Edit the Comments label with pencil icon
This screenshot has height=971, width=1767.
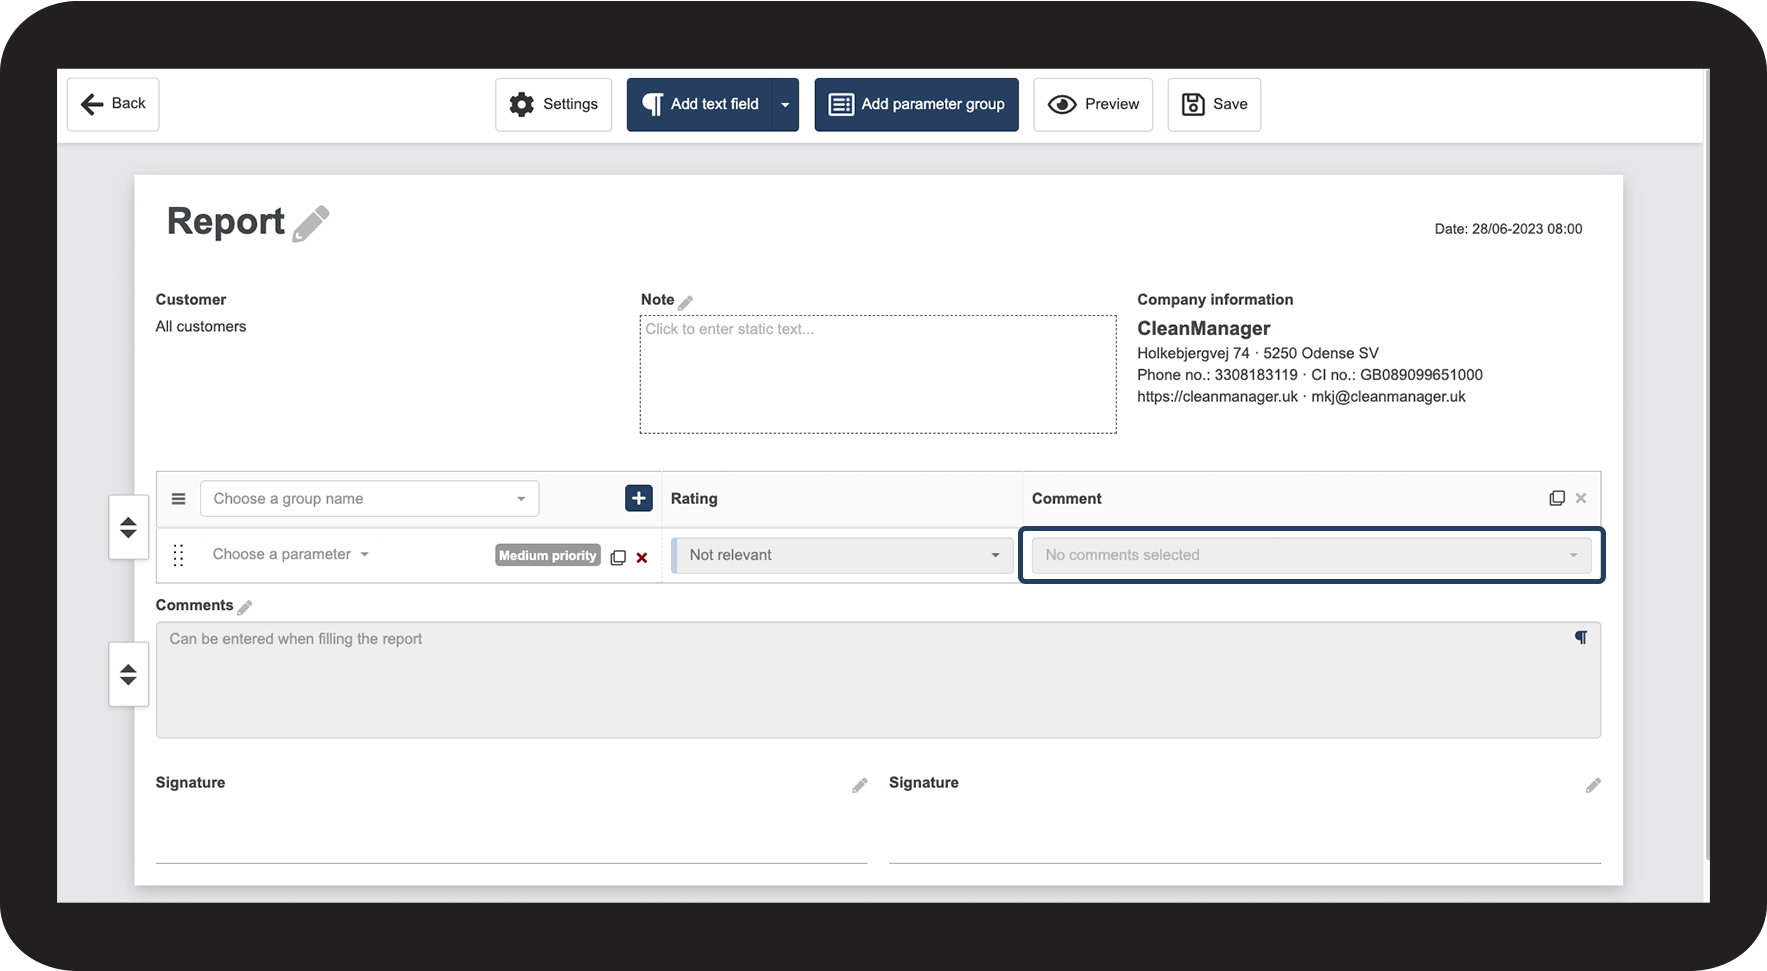tap(245, 607)
